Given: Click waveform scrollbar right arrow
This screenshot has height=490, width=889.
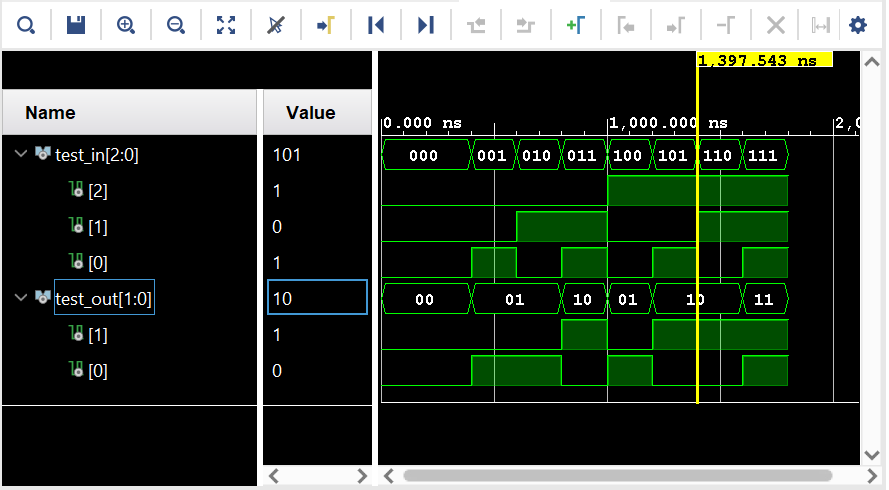Looking at the screenshot, I should pos(871,475).
